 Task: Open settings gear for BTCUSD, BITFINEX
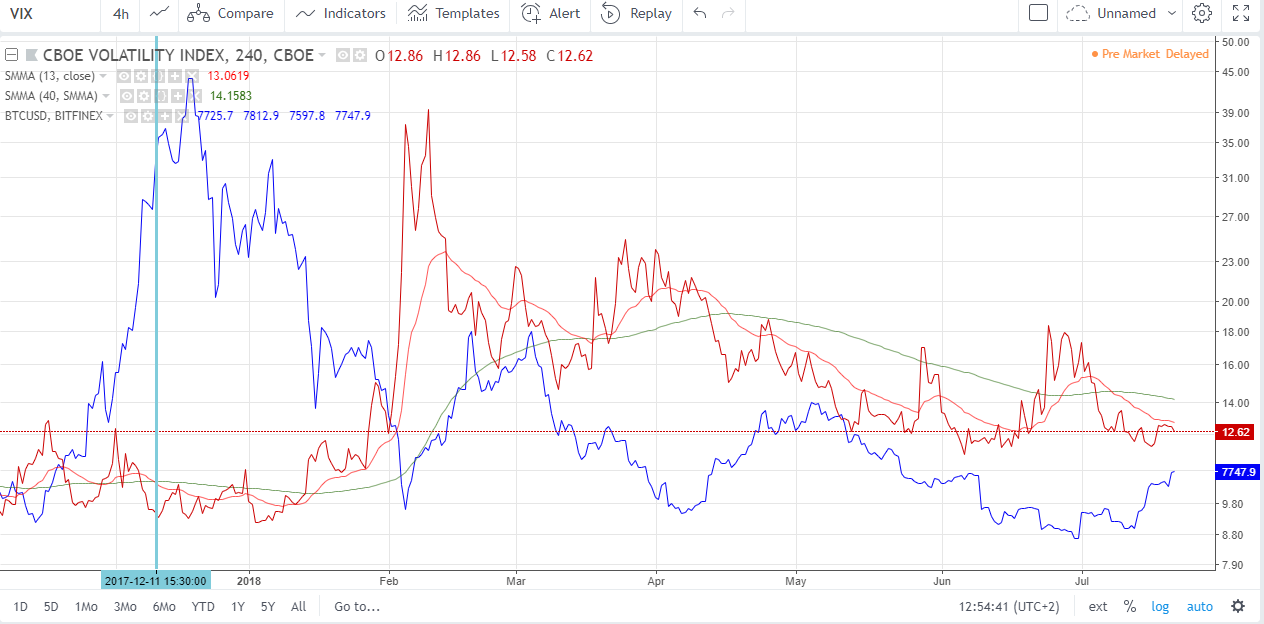click(x=148, y=116)
